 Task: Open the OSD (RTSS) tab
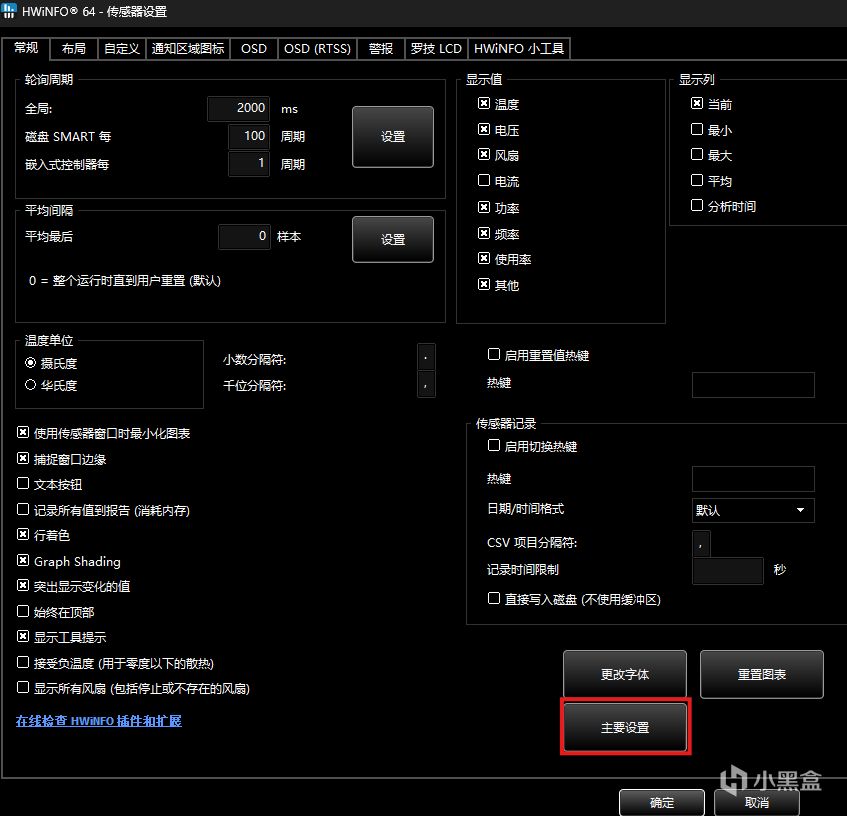[x=317, y=49]
